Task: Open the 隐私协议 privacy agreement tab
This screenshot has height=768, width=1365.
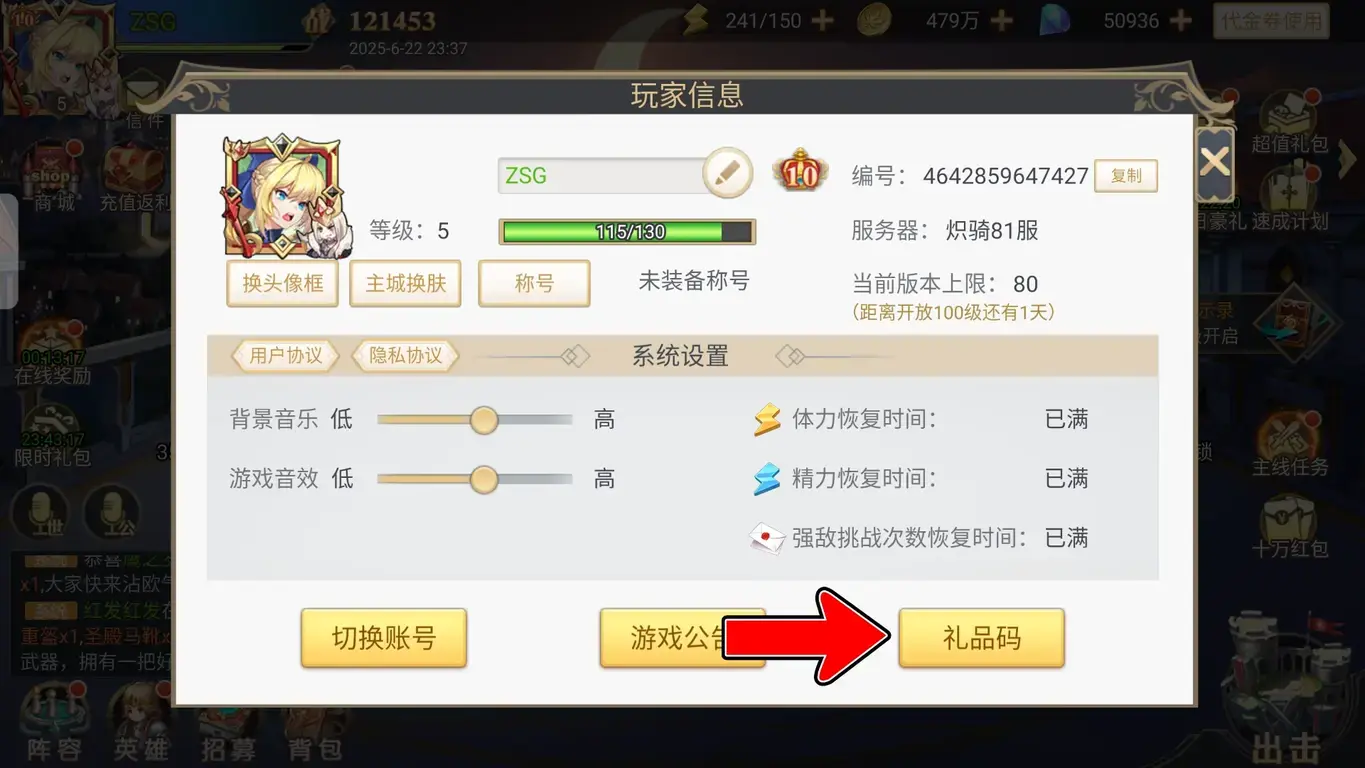Action: point(405,355)
